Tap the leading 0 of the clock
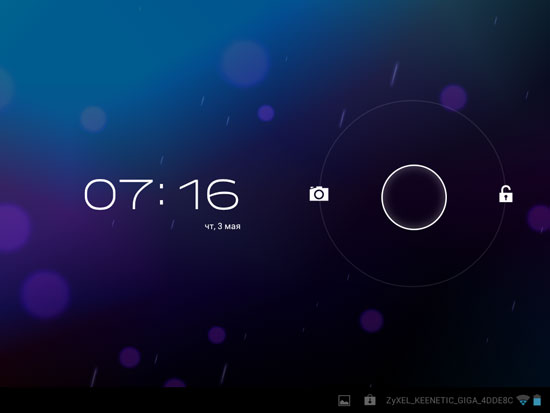Viewport: 550px width, 413px height. [100, 194]
